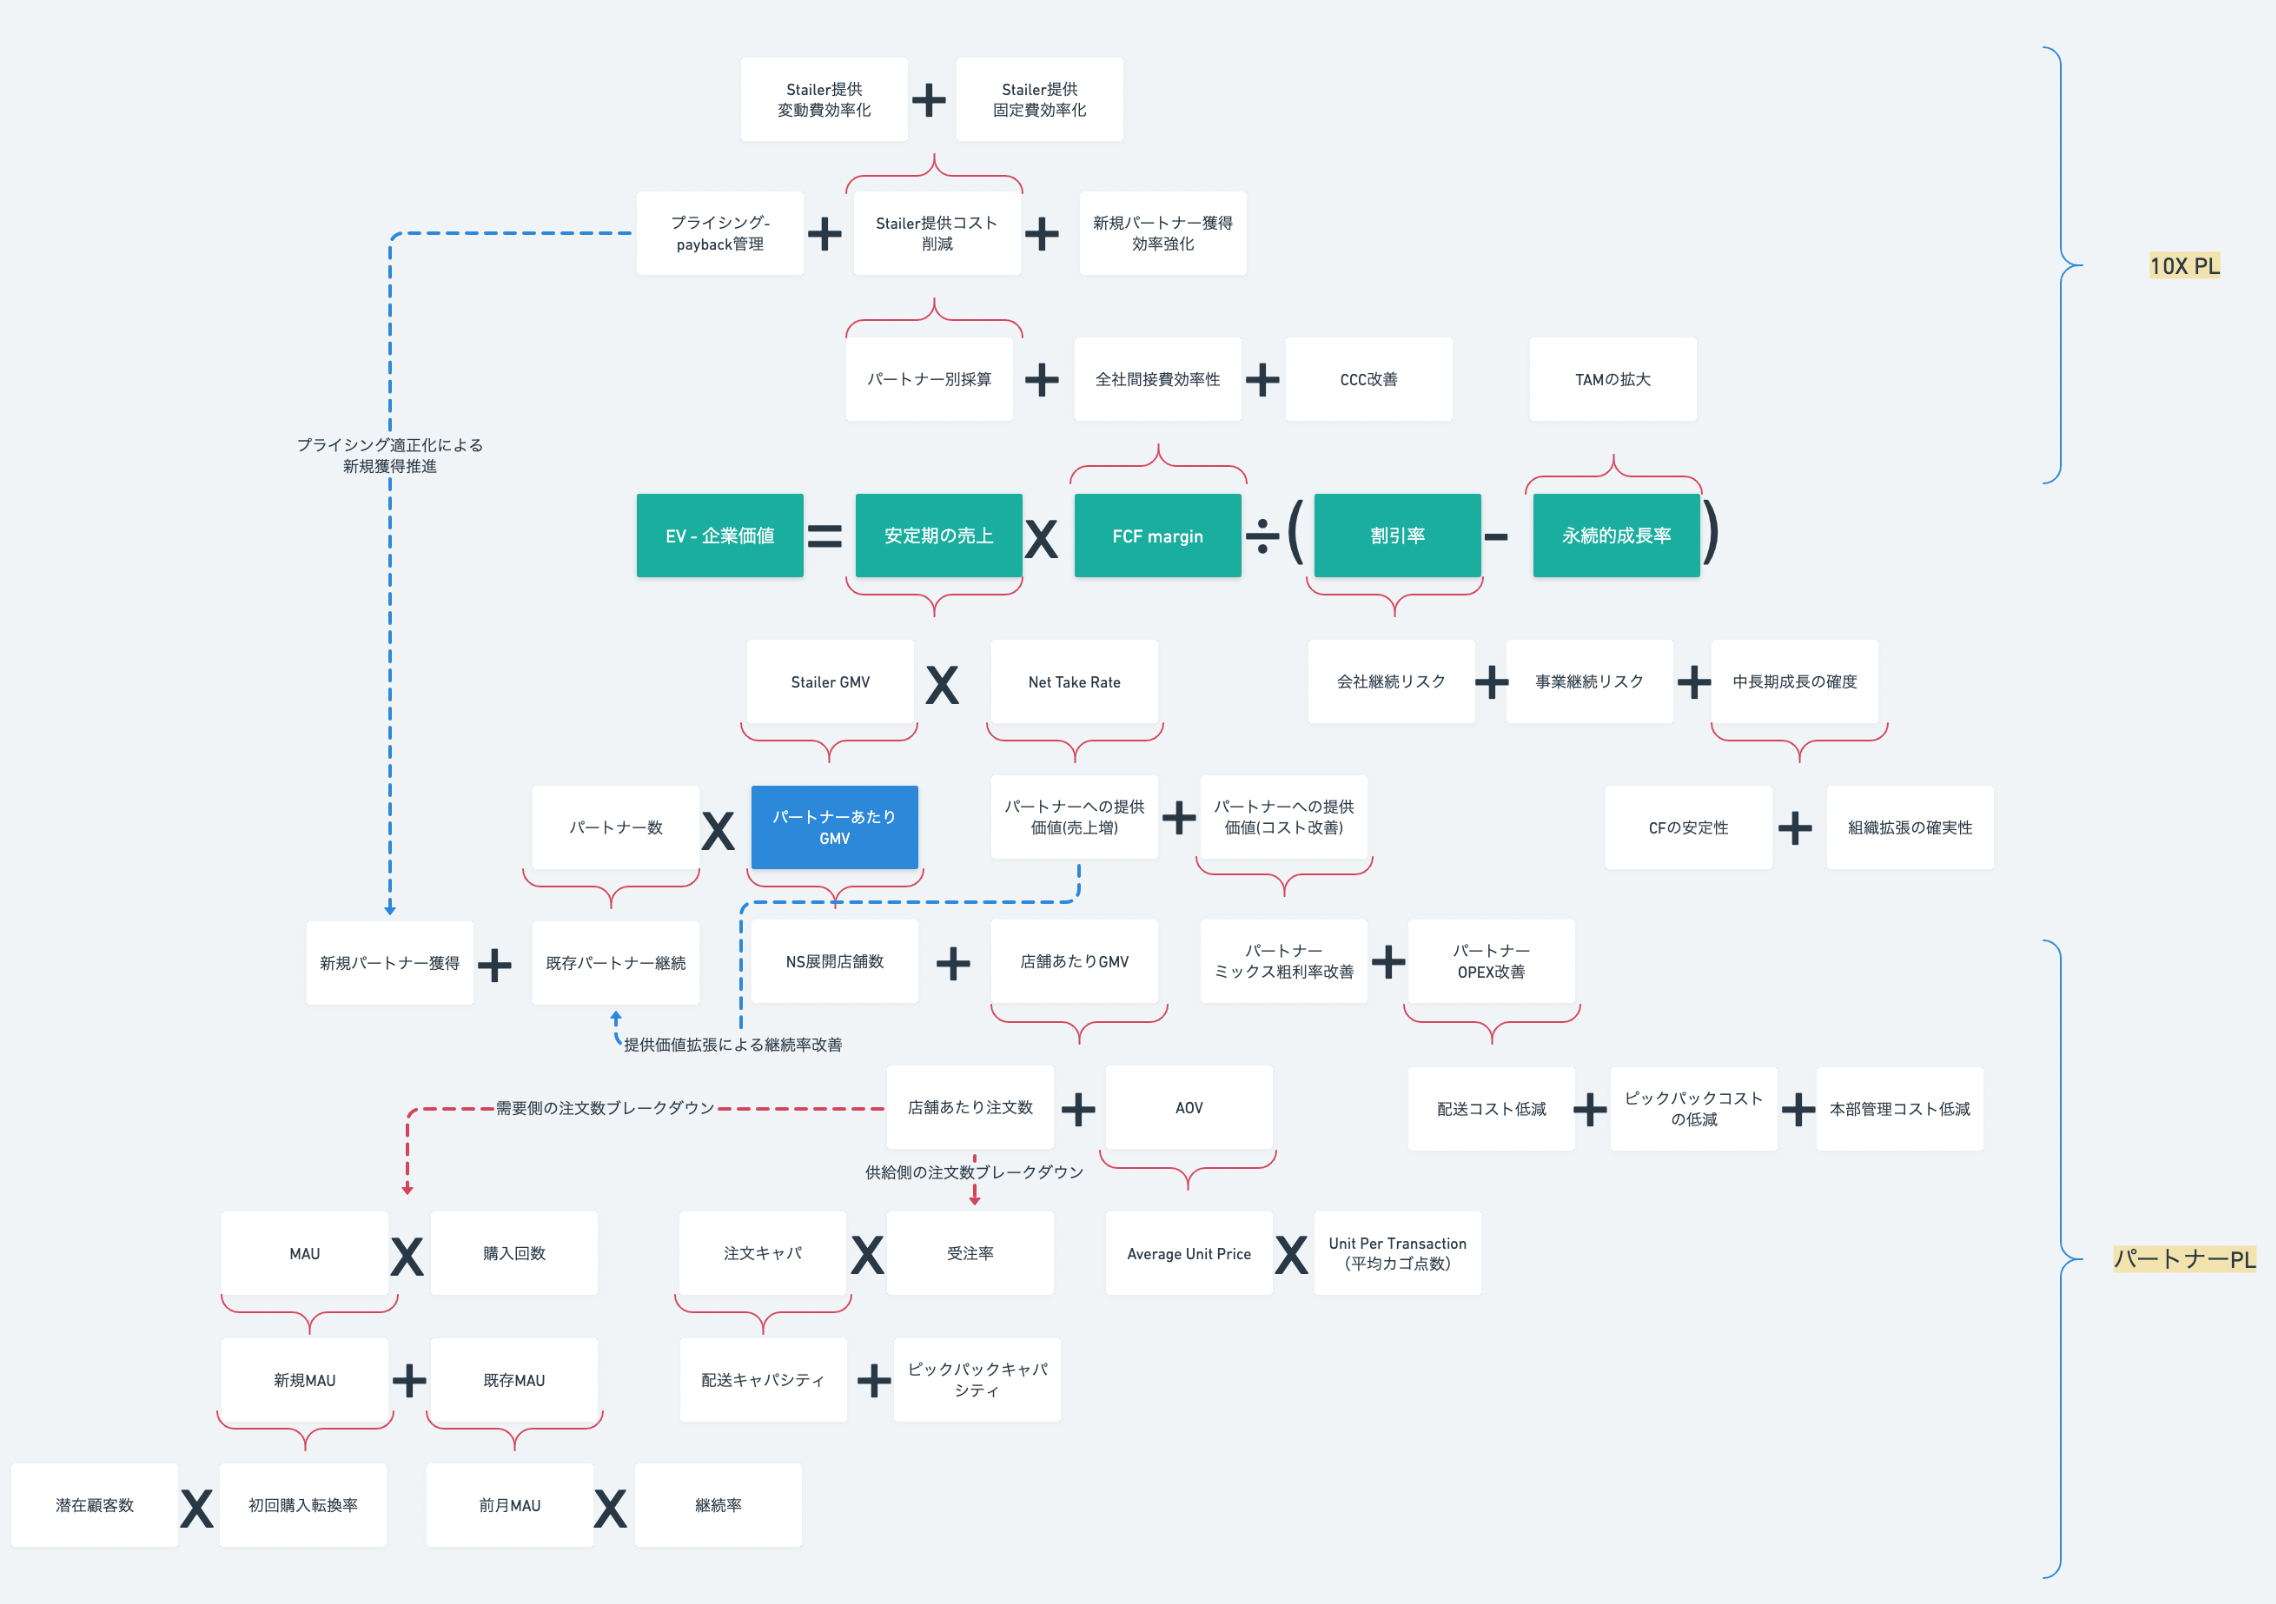Image resolution: width=2276 pixels, height=1604 pixels.
Task: Select the Unit Per Transaction box
Action: 1397,1254
